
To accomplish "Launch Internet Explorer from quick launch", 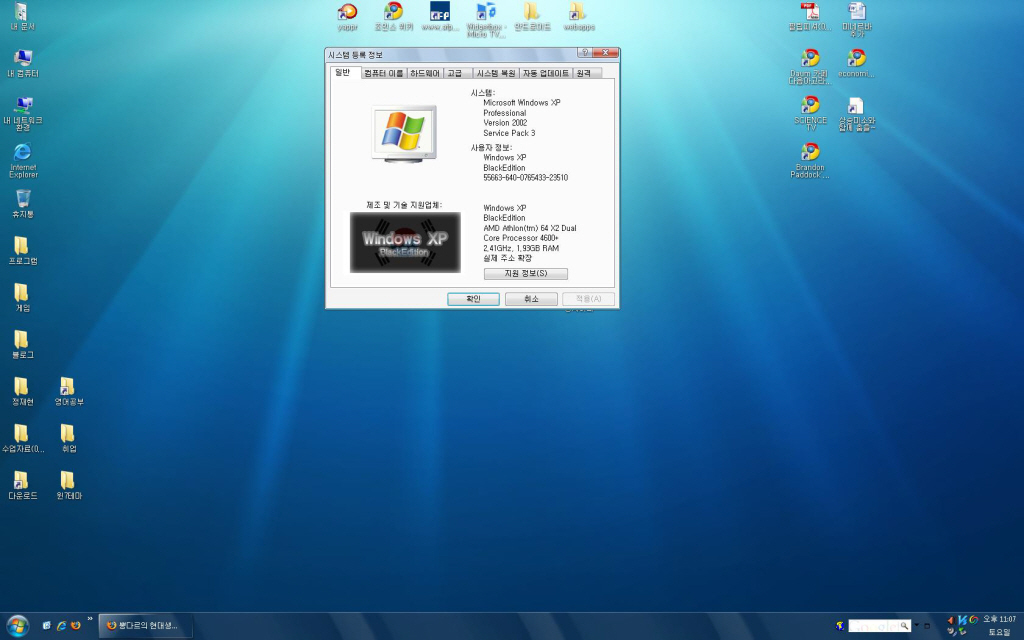I will point(61,626).
